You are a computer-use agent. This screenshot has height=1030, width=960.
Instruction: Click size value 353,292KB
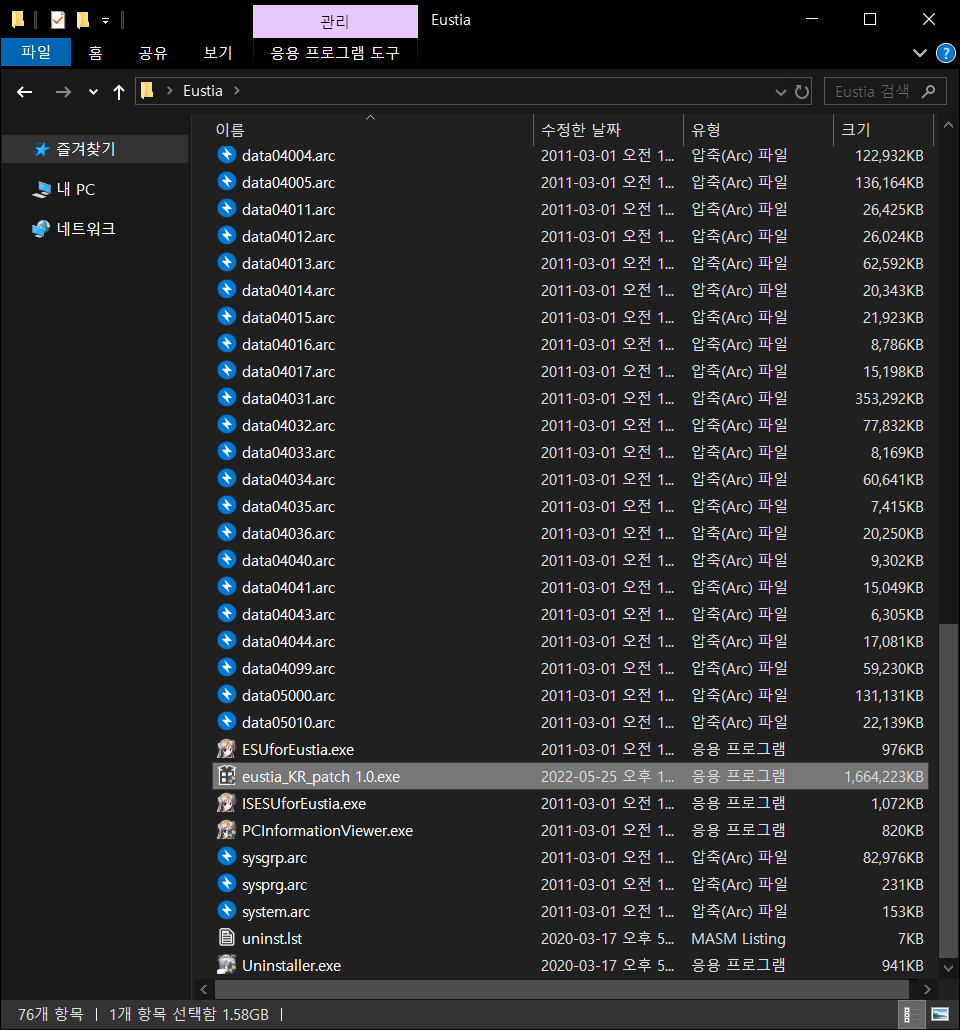coord(889,398)
